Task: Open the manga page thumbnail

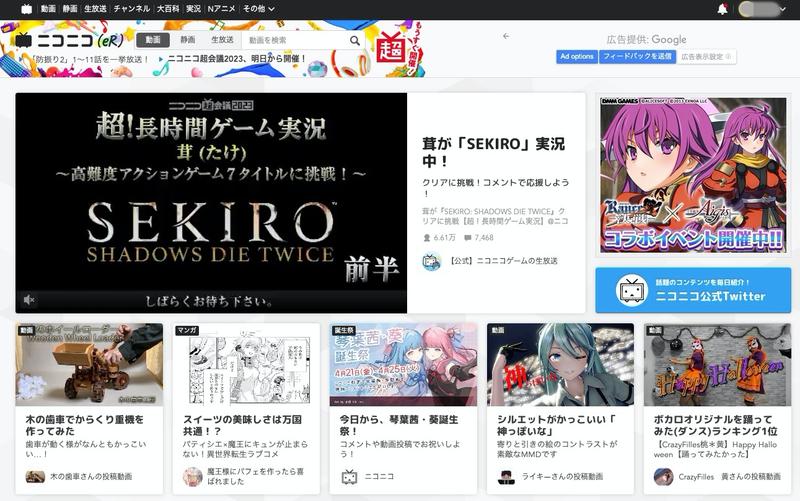Action: (x=246, y=365)
